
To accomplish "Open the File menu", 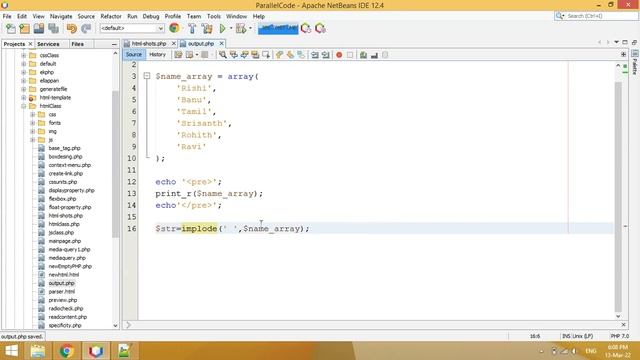I will click(7, 16).
